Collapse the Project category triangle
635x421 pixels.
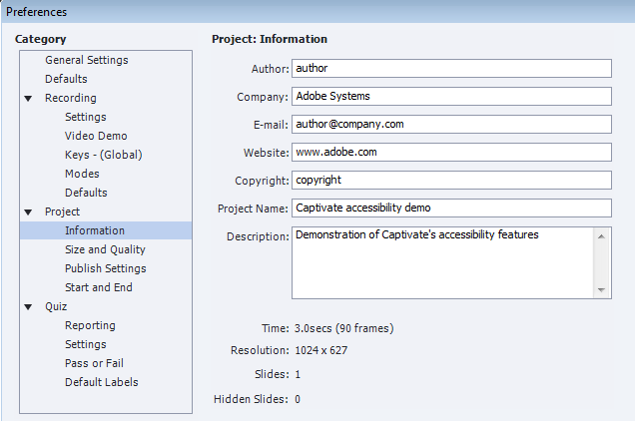[28, 212]
